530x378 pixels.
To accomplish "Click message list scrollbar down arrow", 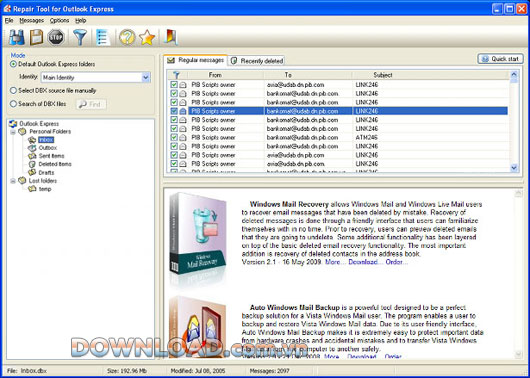I will tap(514, 168).
